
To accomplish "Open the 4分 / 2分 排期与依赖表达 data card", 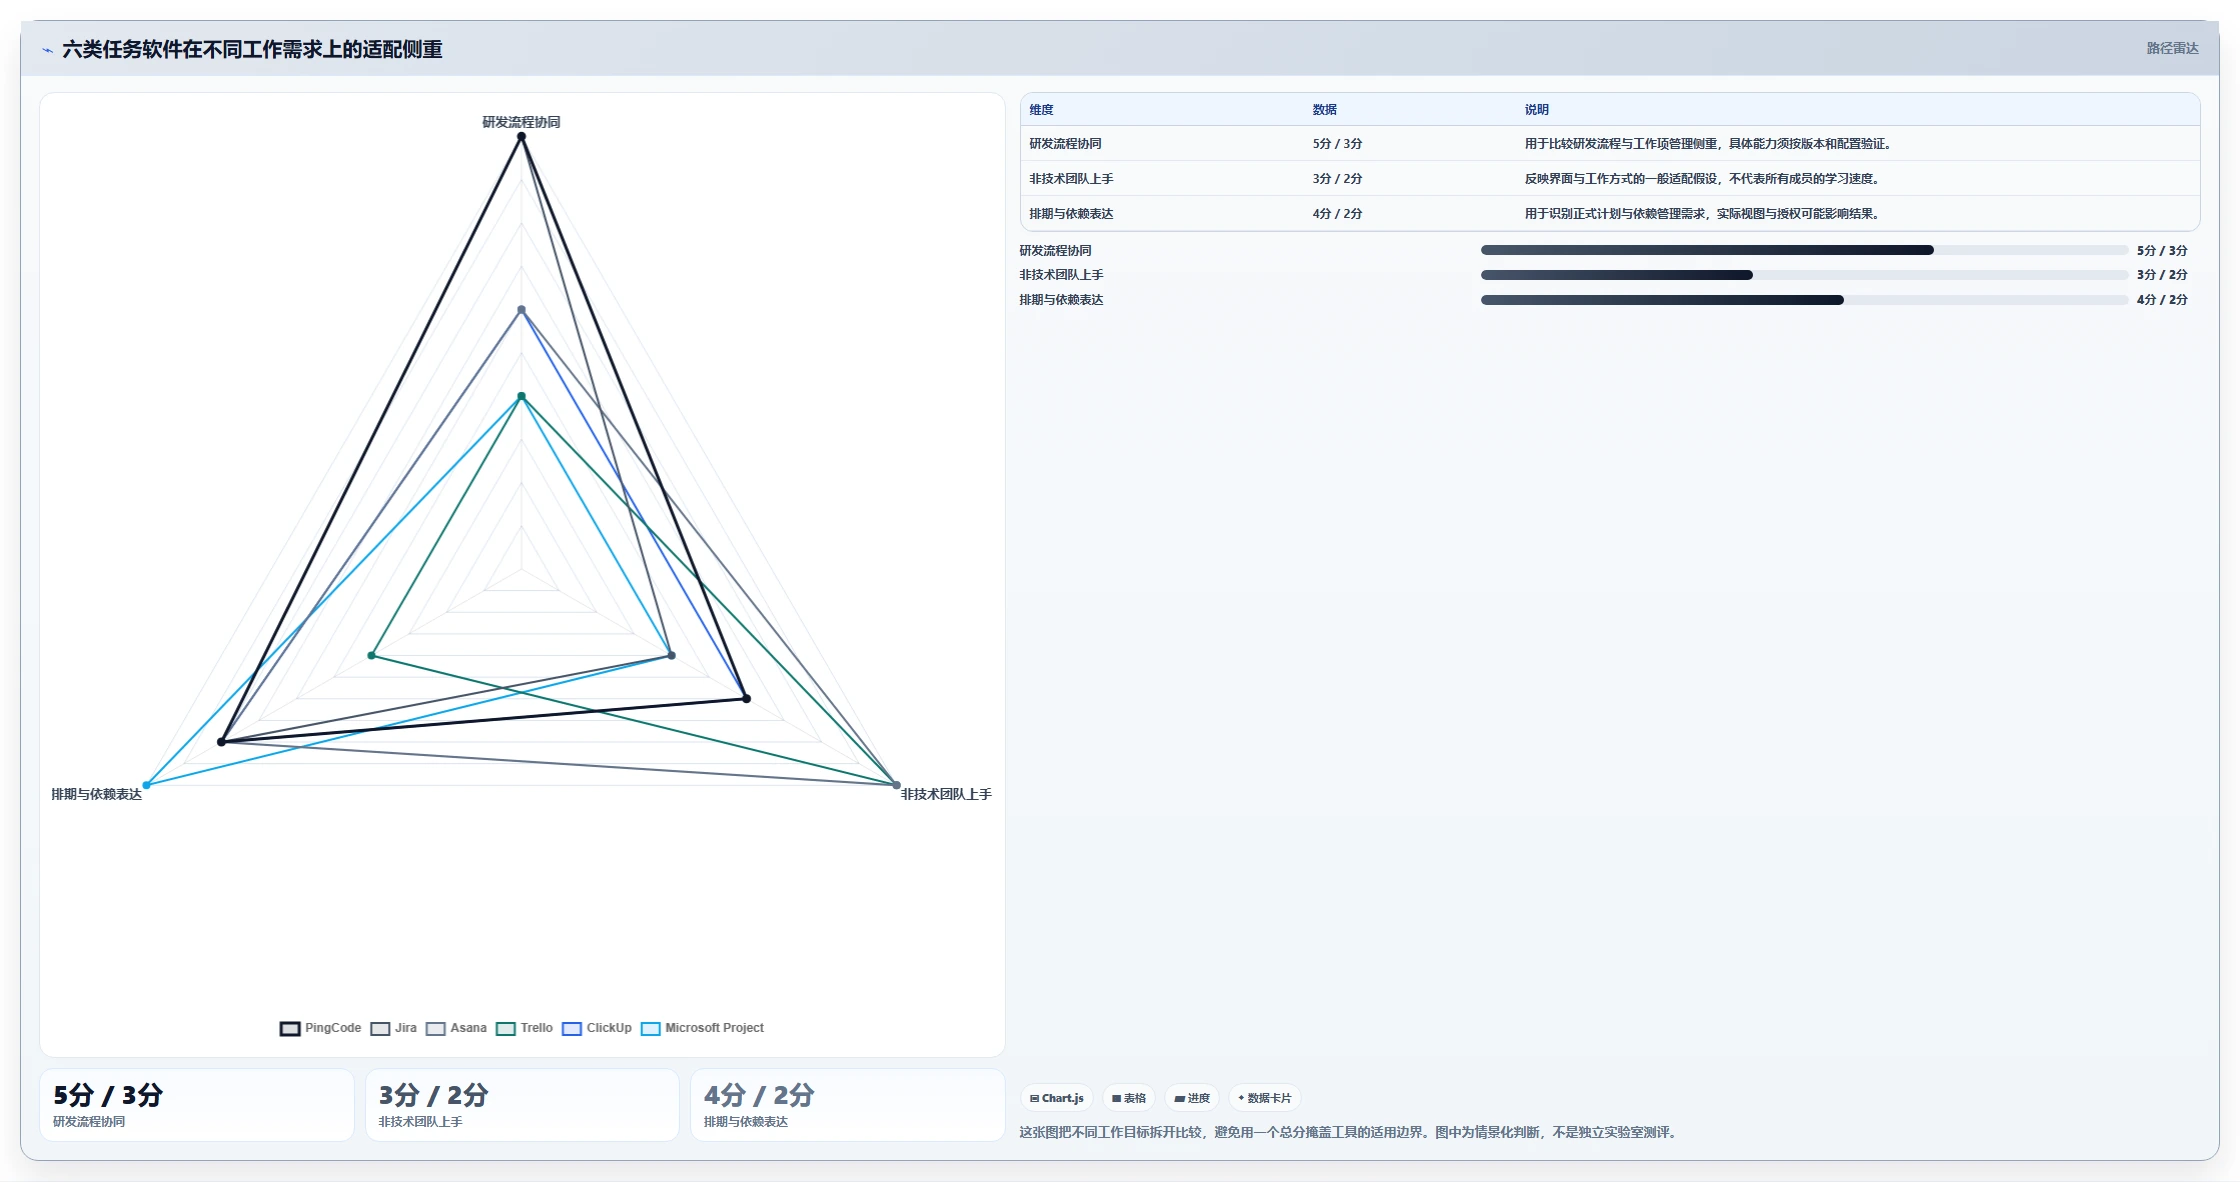I will (848, 1105).
